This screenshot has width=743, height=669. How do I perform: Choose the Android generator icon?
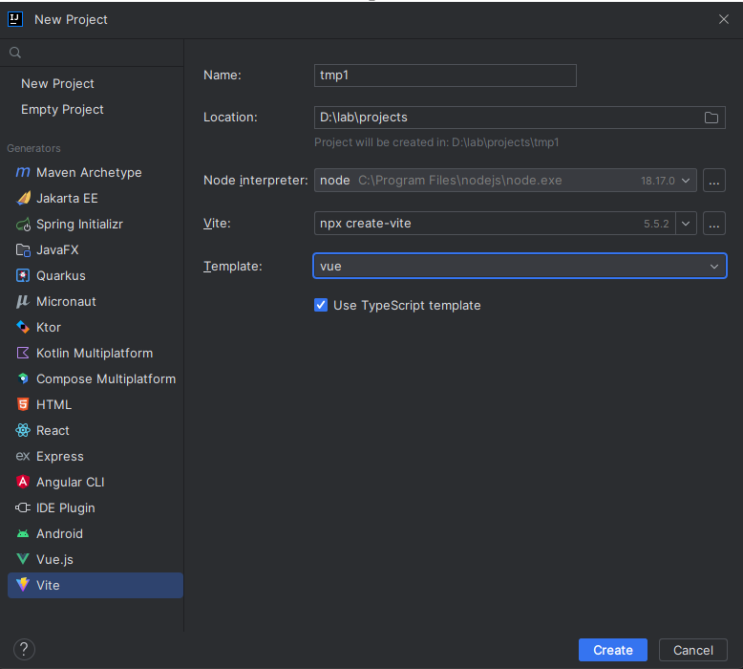[23, 533]
